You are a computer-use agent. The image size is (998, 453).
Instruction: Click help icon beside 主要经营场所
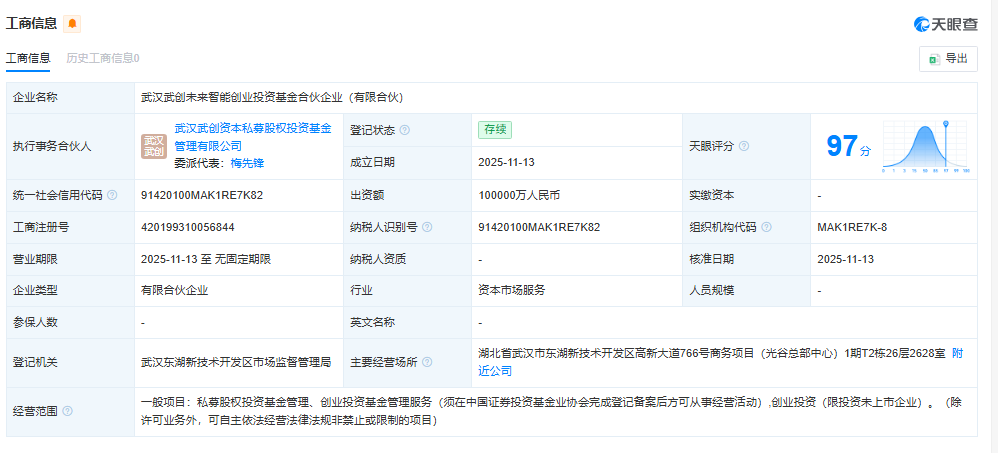click(427, 362)
